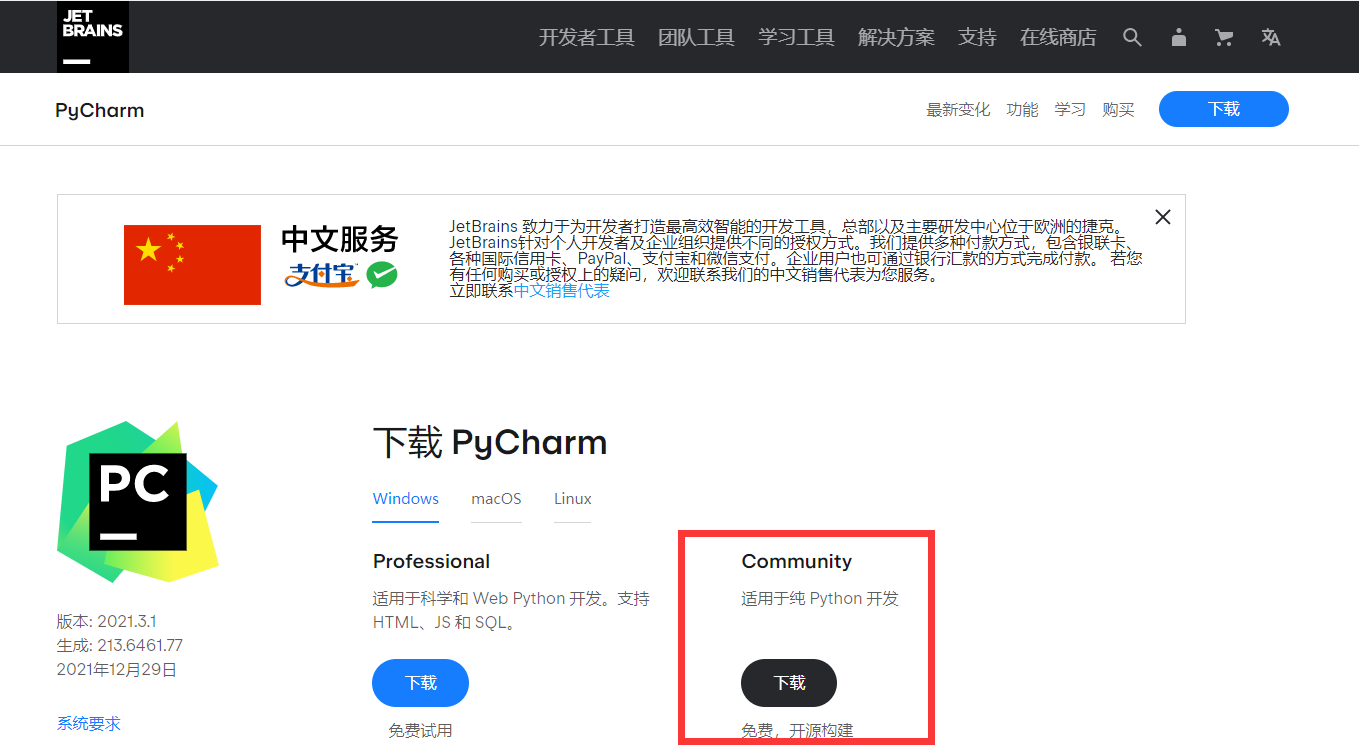Open the site search icon

point(1132,37)
